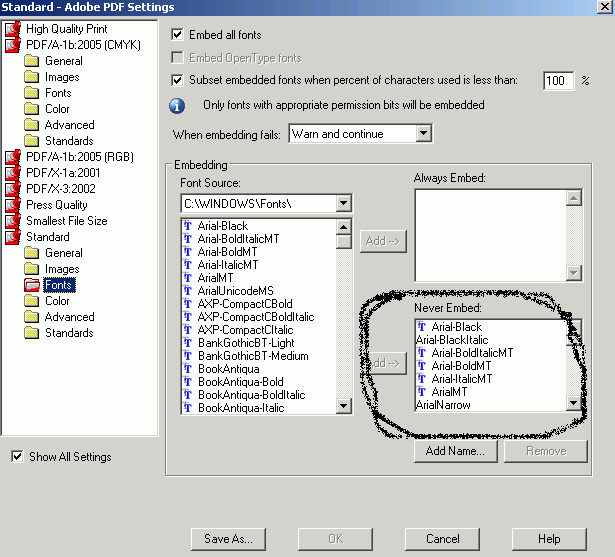Click the Color folder icon under Standard
Viewport: 615px width, 557px height.
coord(31,301)
